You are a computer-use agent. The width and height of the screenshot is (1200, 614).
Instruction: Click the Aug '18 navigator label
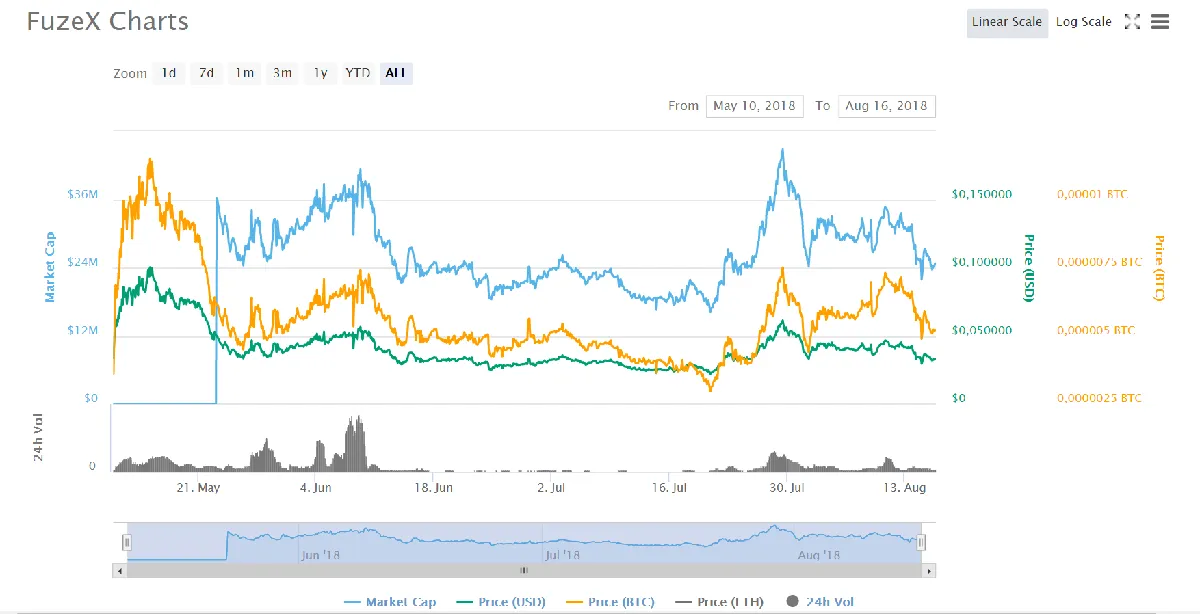click(x=820, y=554)
